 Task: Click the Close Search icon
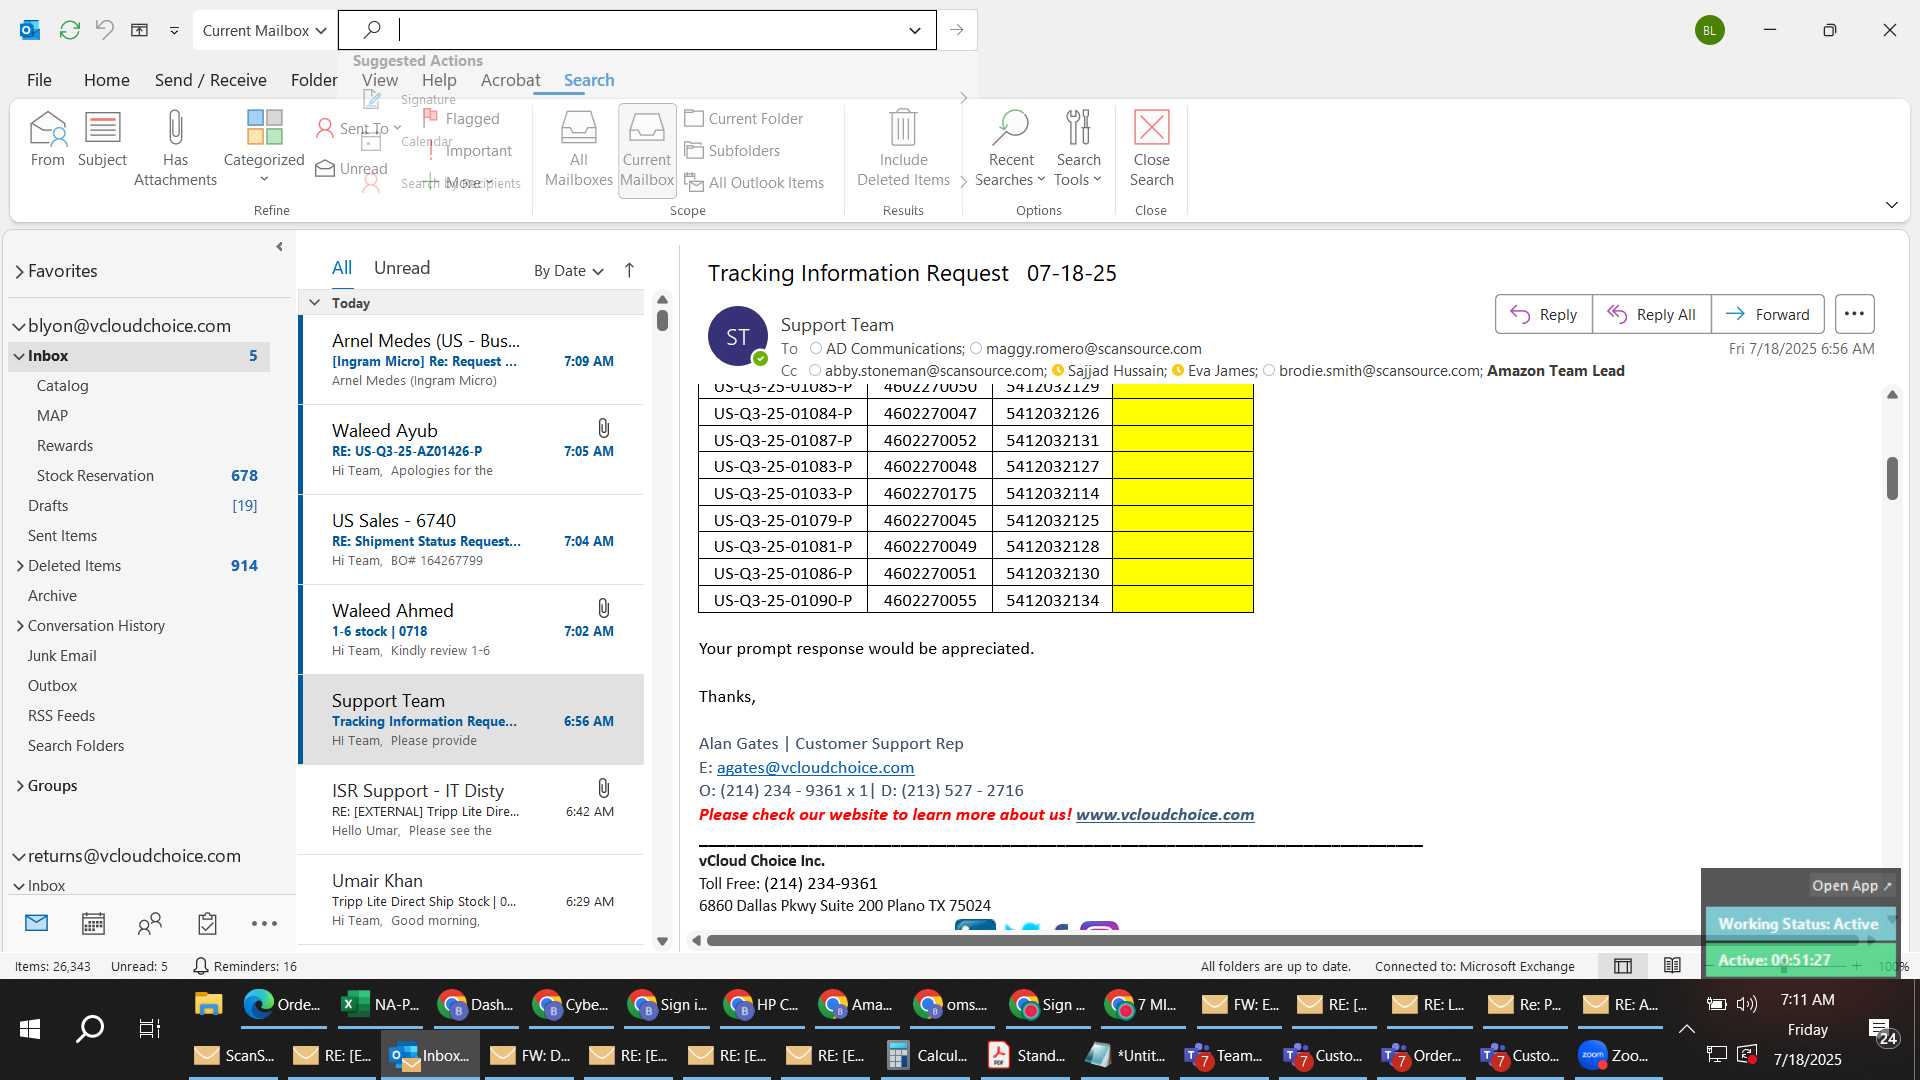point(1151,148)
